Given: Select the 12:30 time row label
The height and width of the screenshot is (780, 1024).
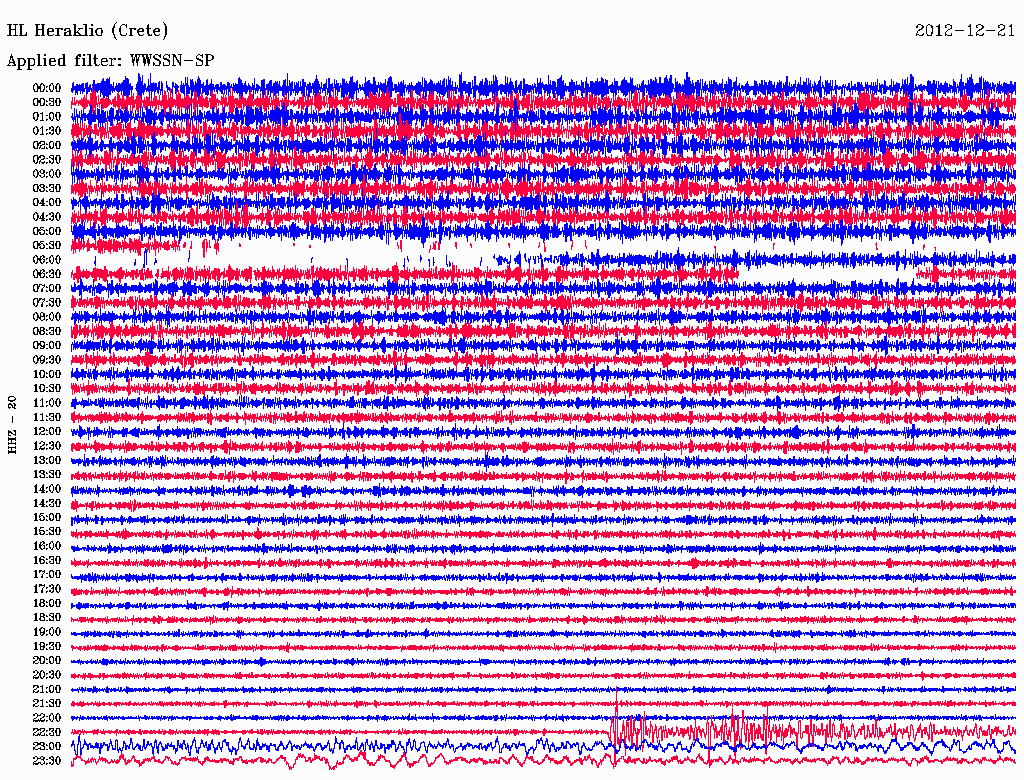Looking at the screenshot, I should (x=47, y=446).
